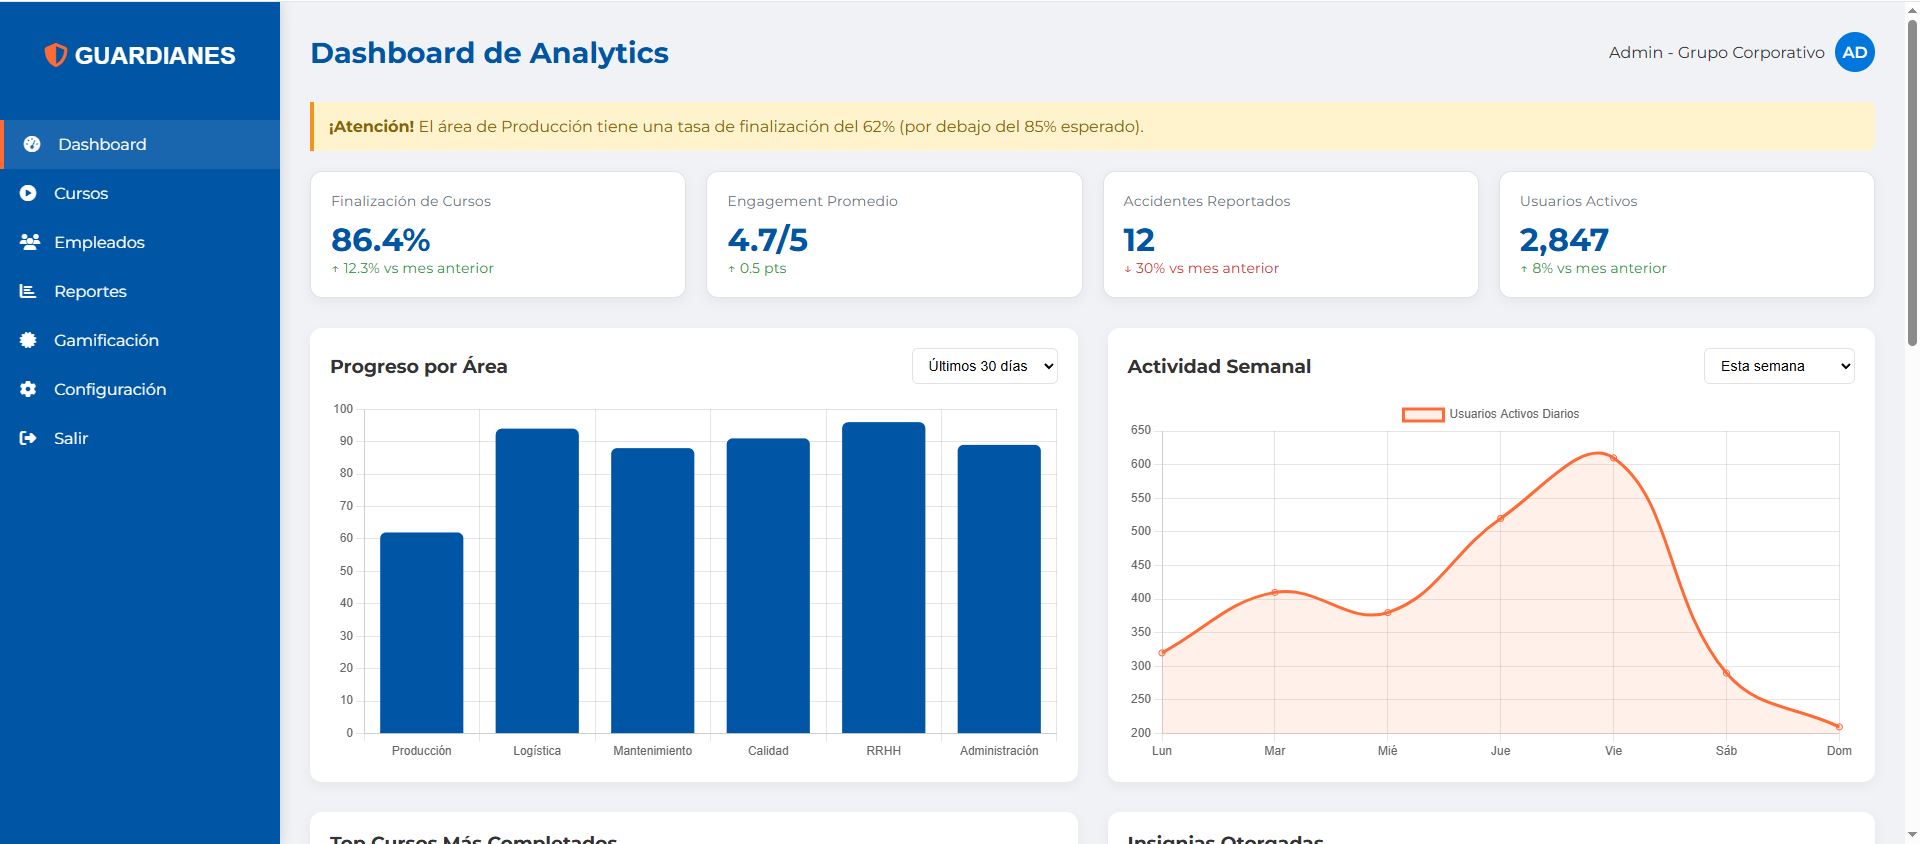This screenshot has width=1920, height=844.
Task: Click the Cursos play icon
Action: tap(28, 193)
